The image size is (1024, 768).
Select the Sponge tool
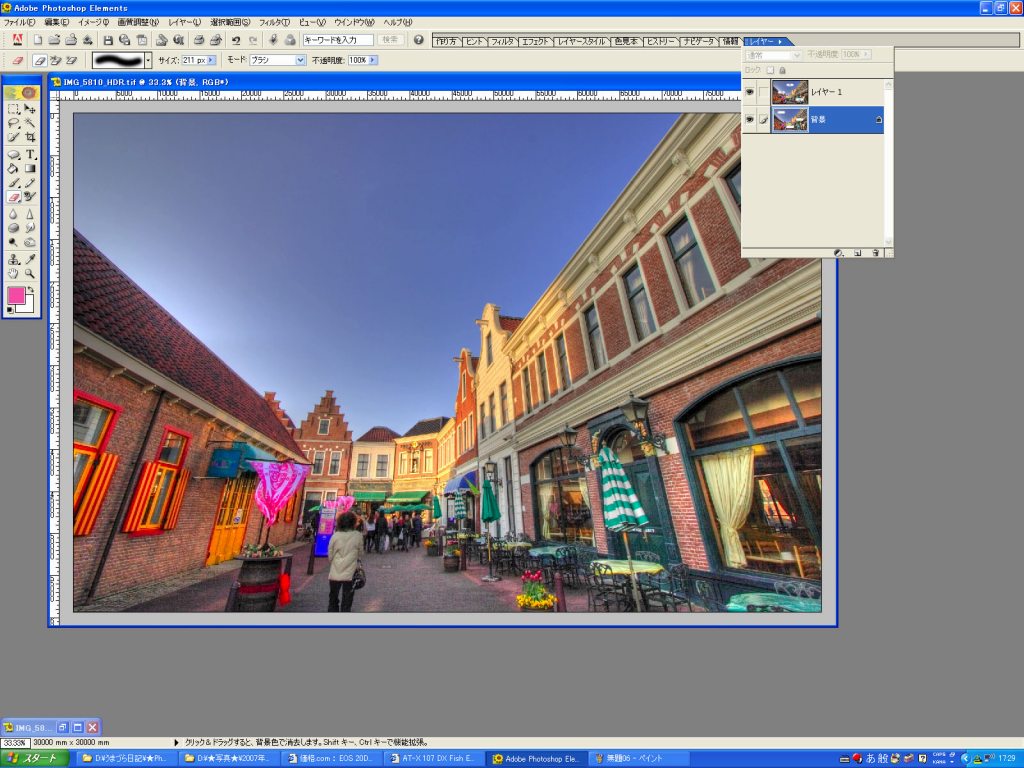[13, 228]
